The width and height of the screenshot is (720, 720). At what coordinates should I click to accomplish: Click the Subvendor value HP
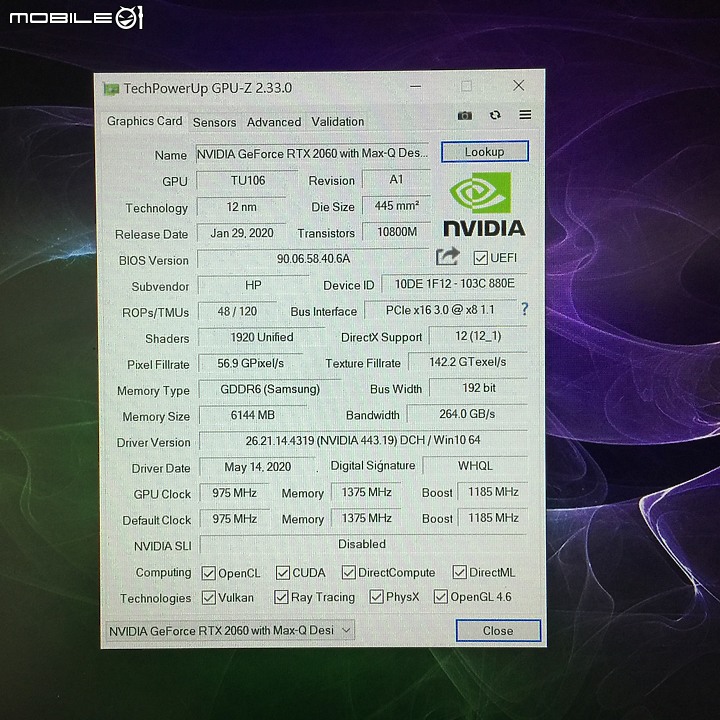(253, 285)
